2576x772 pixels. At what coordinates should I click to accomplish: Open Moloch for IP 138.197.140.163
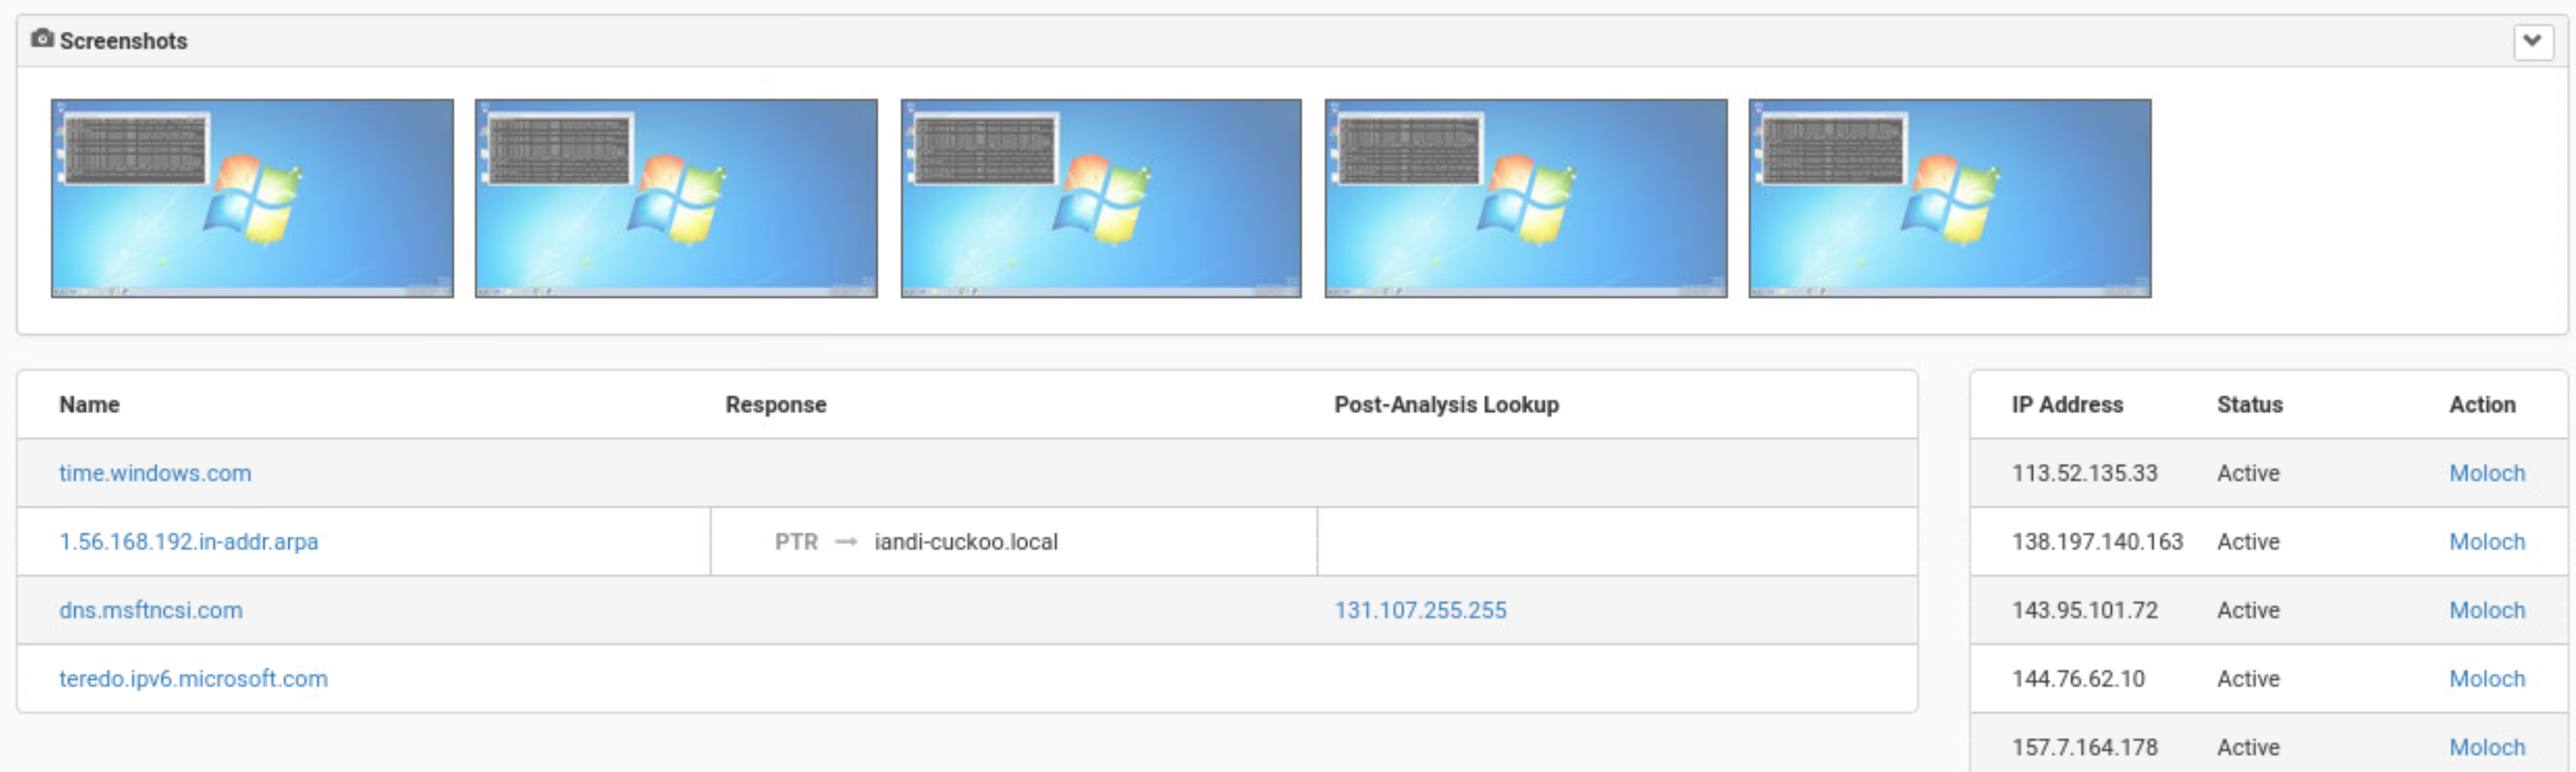point(2486,541)
